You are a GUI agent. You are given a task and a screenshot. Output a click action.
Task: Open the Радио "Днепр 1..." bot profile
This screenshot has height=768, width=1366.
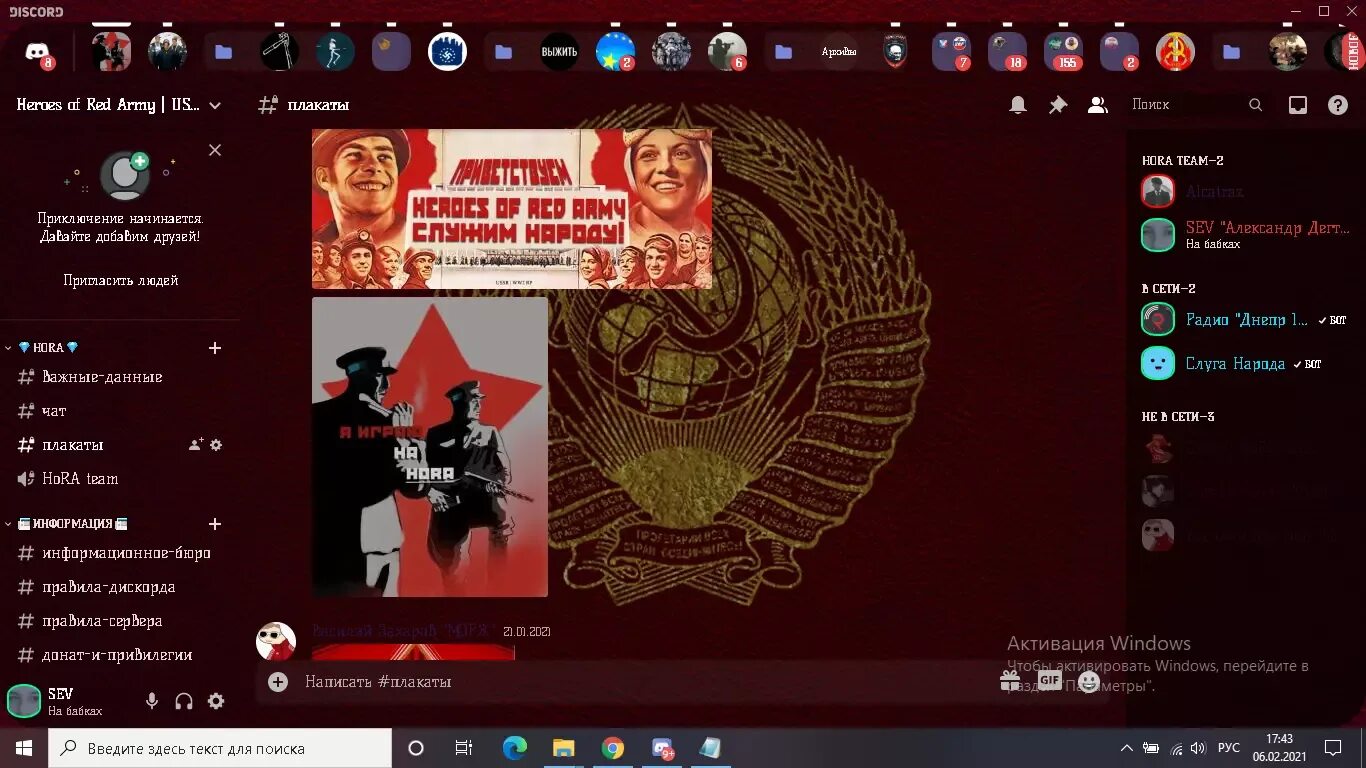tap(1246, 320)
